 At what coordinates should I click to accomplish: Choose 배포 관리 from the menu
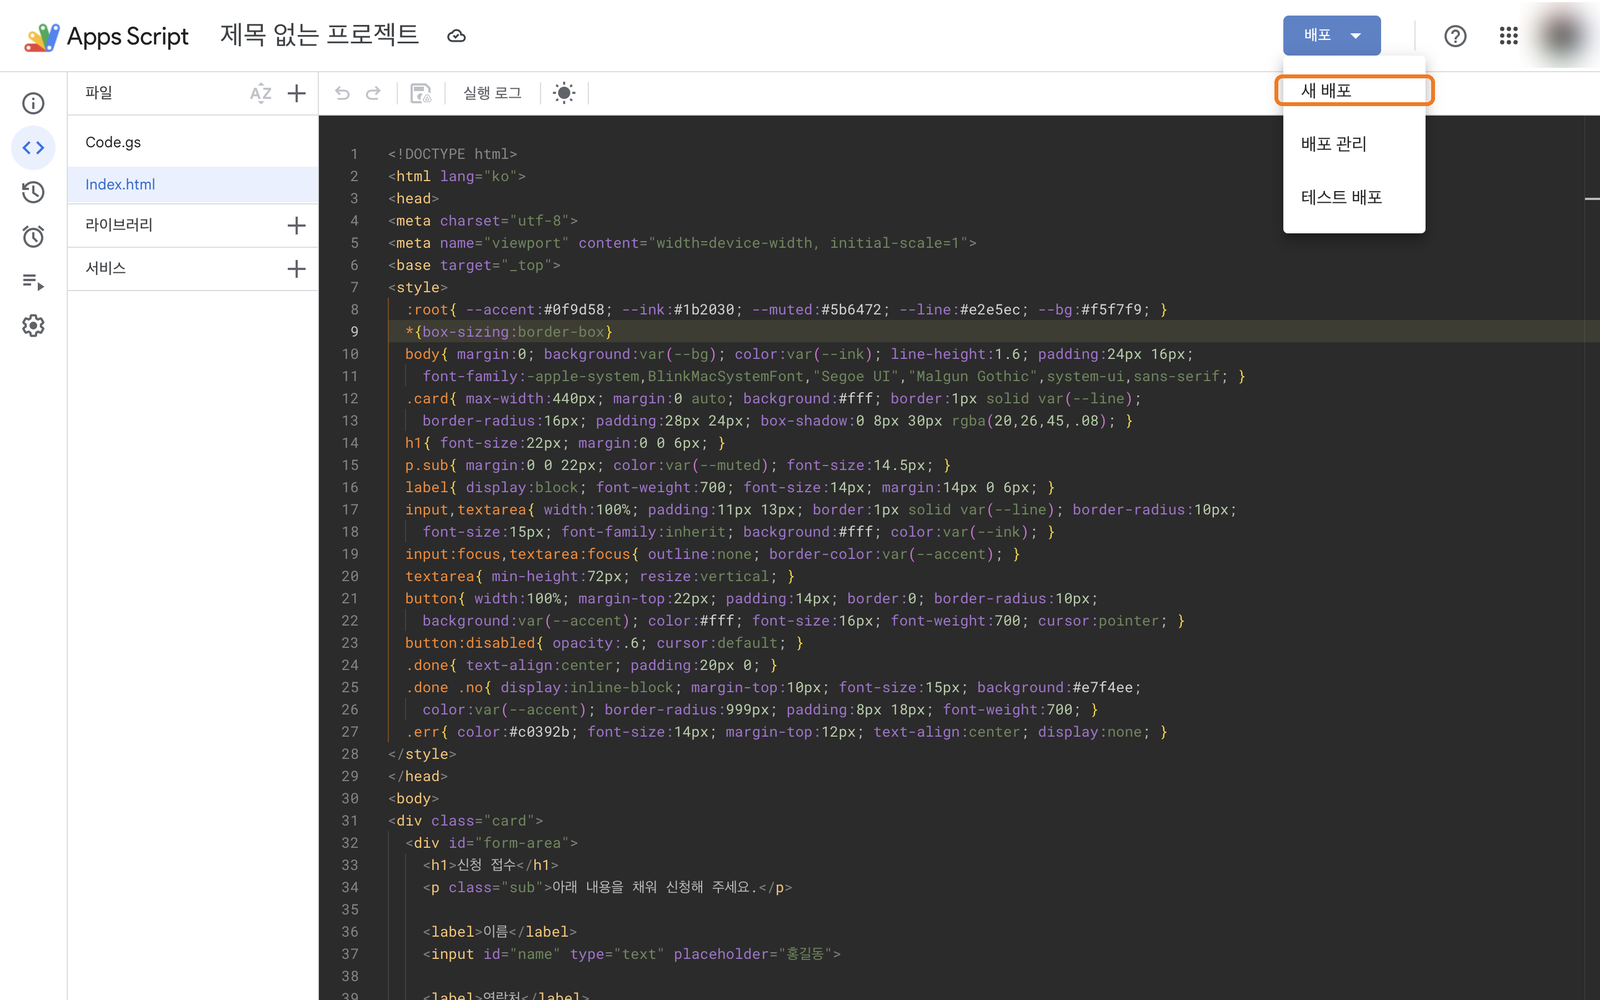coord(1354,144)
